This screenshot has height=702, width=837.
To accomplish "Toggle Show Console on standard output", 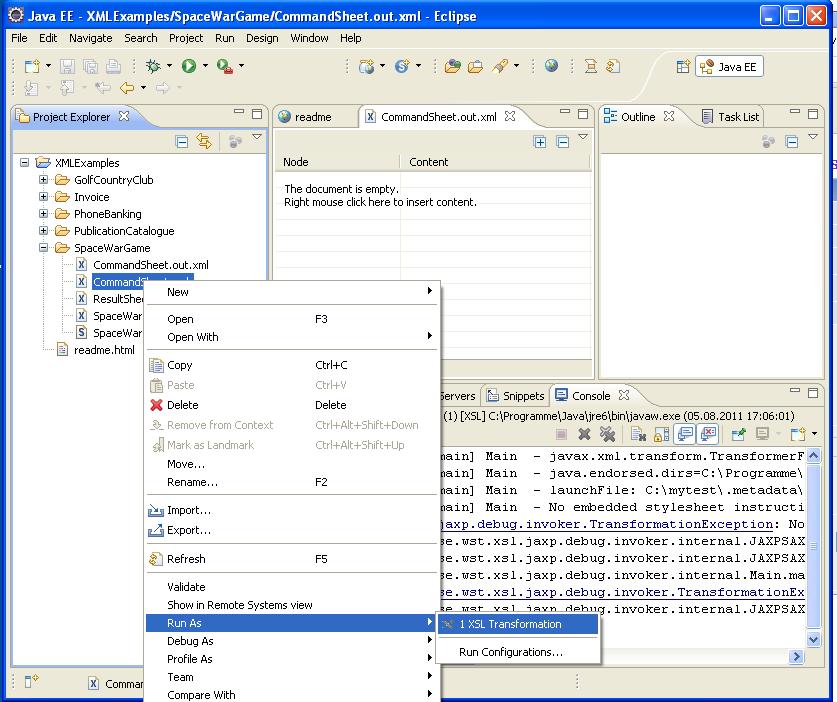I will (685, 434).
